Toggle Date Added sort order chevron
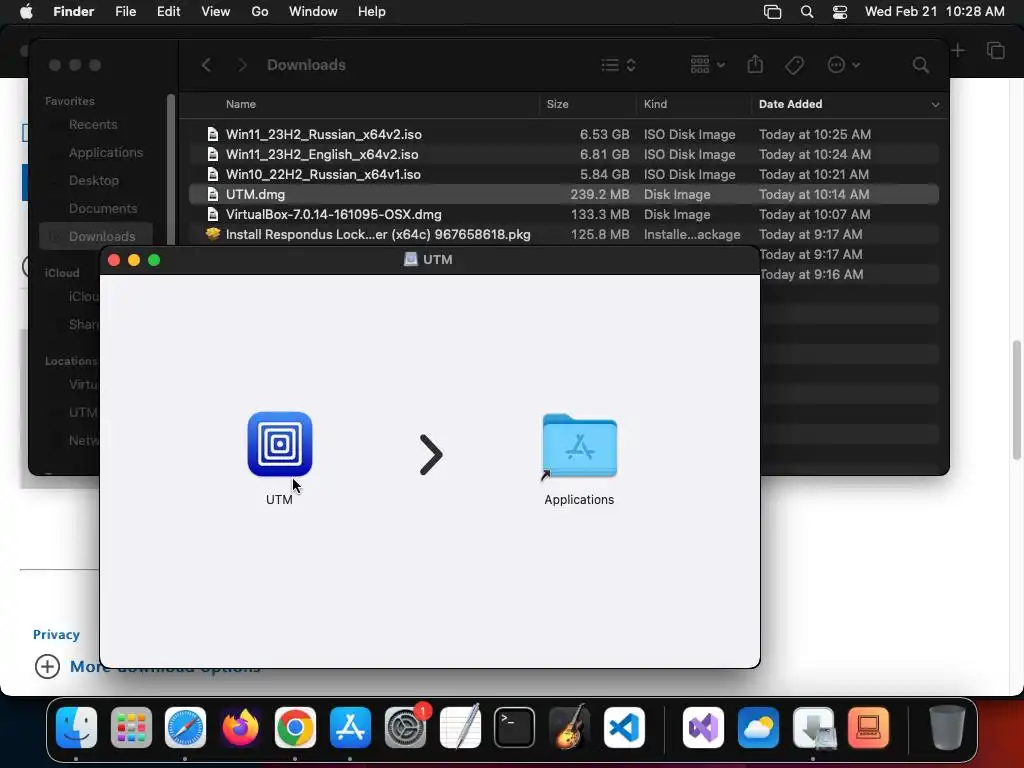 point(935,104)
